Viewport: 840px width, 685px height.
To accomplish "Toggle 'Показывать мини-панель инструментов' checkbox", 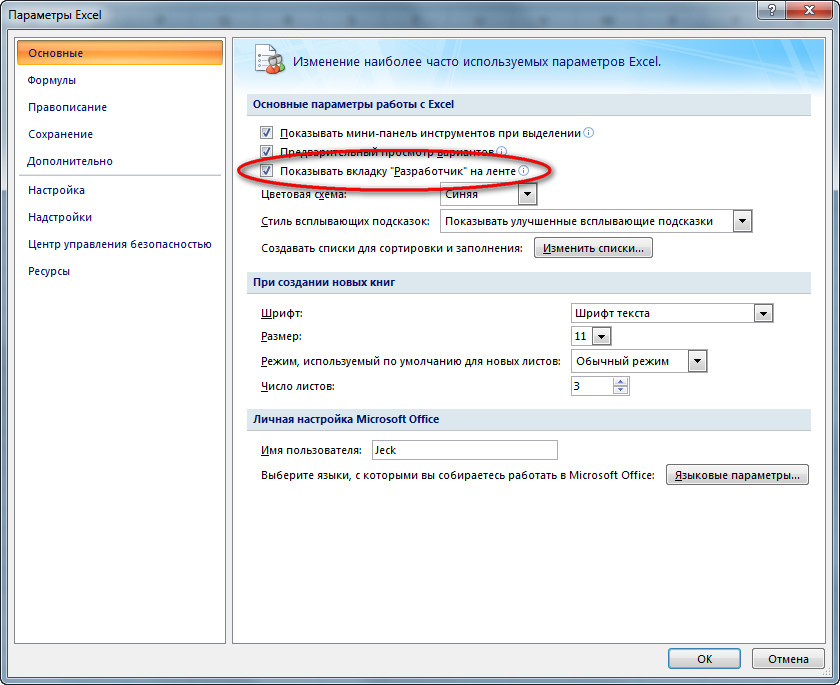I will tap(267, 132).
